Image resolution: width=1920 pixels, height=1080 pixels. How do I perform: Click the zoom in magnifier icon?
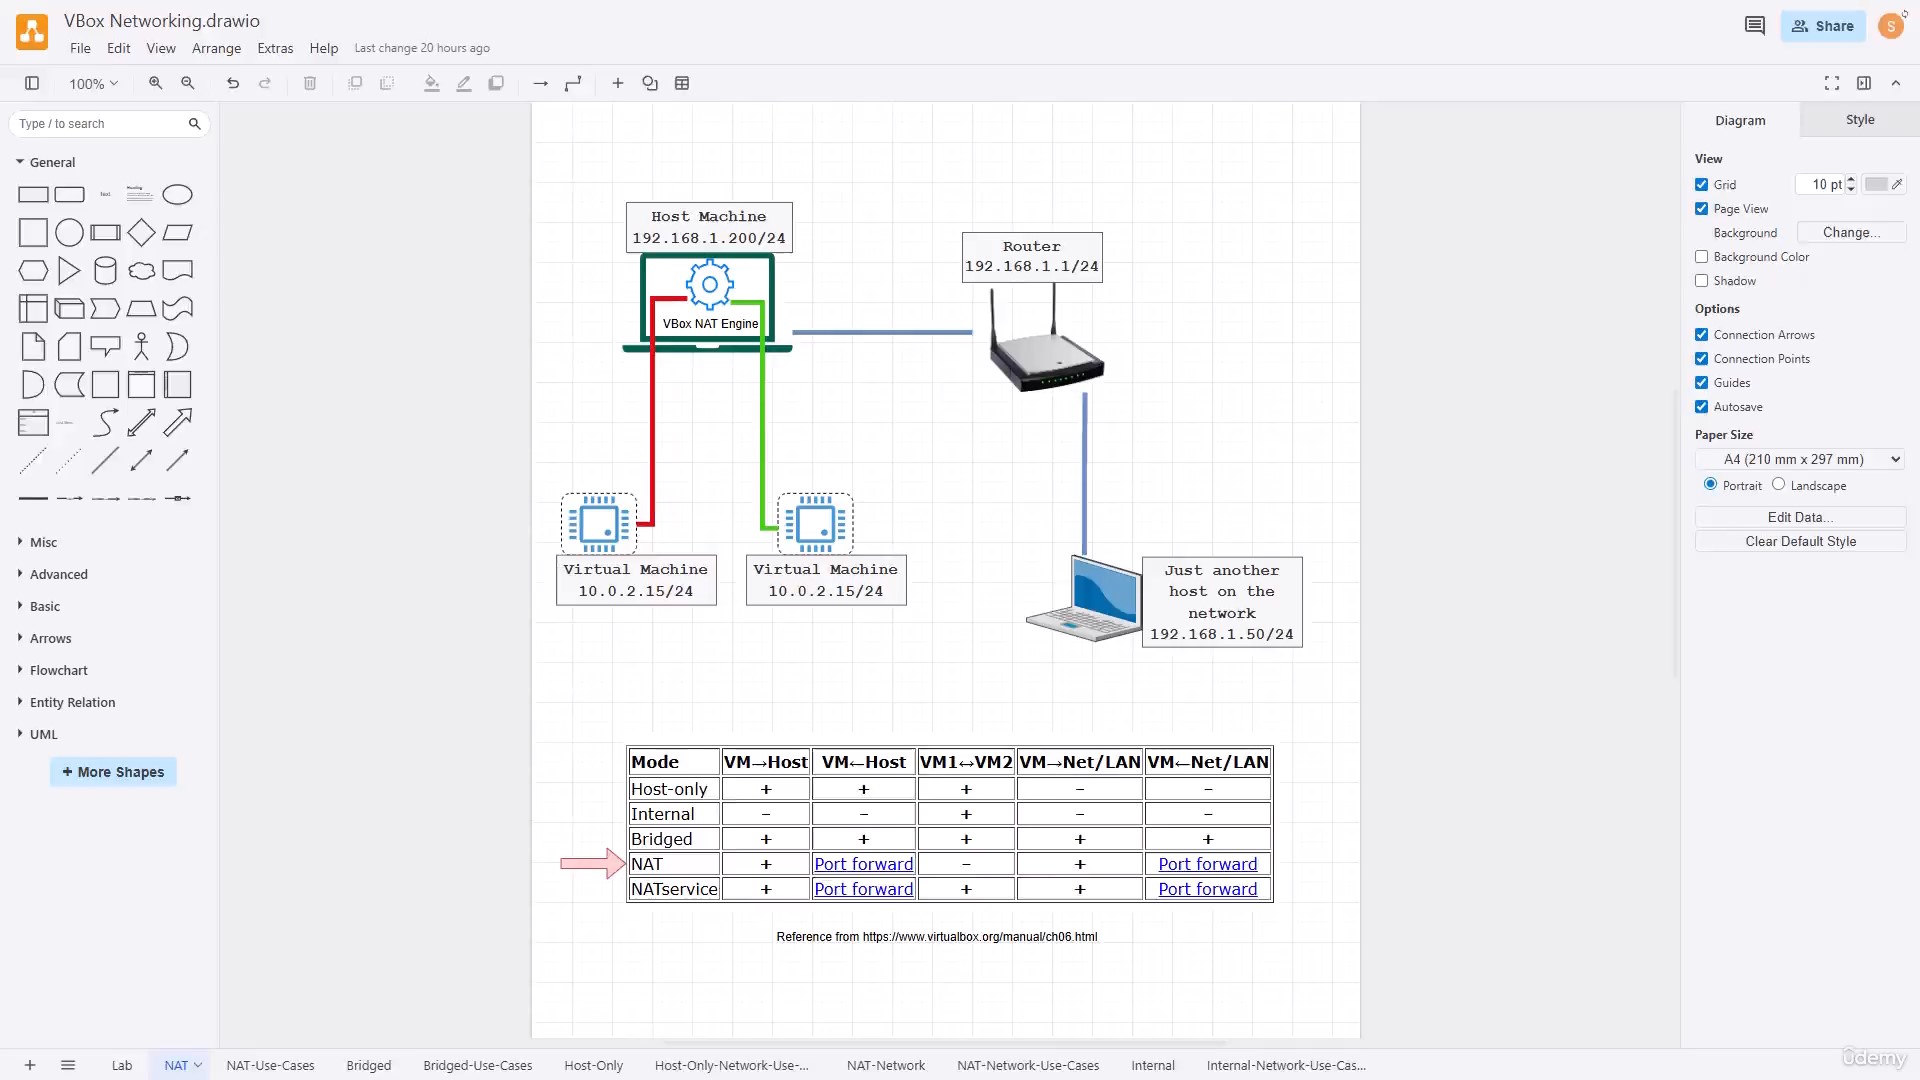[x=156, y=84]
